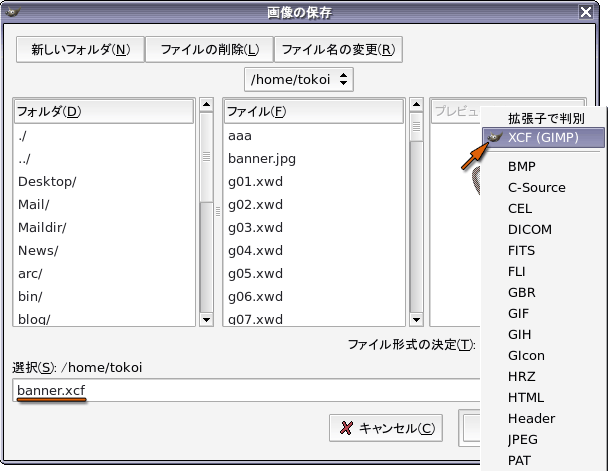Viewport: 608px width, 472px height.
Task: Select CEL file format
Action: [x=544, y=208]
